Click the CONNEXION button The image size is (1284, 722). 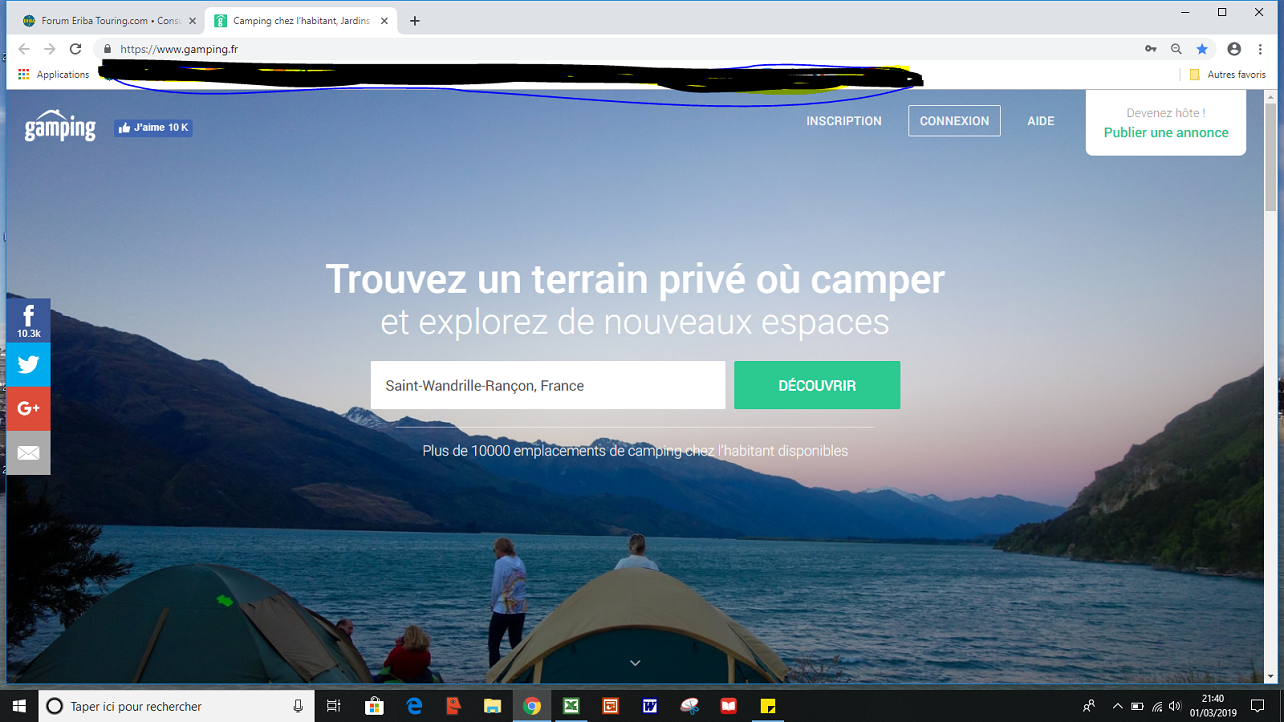point(954,121)
